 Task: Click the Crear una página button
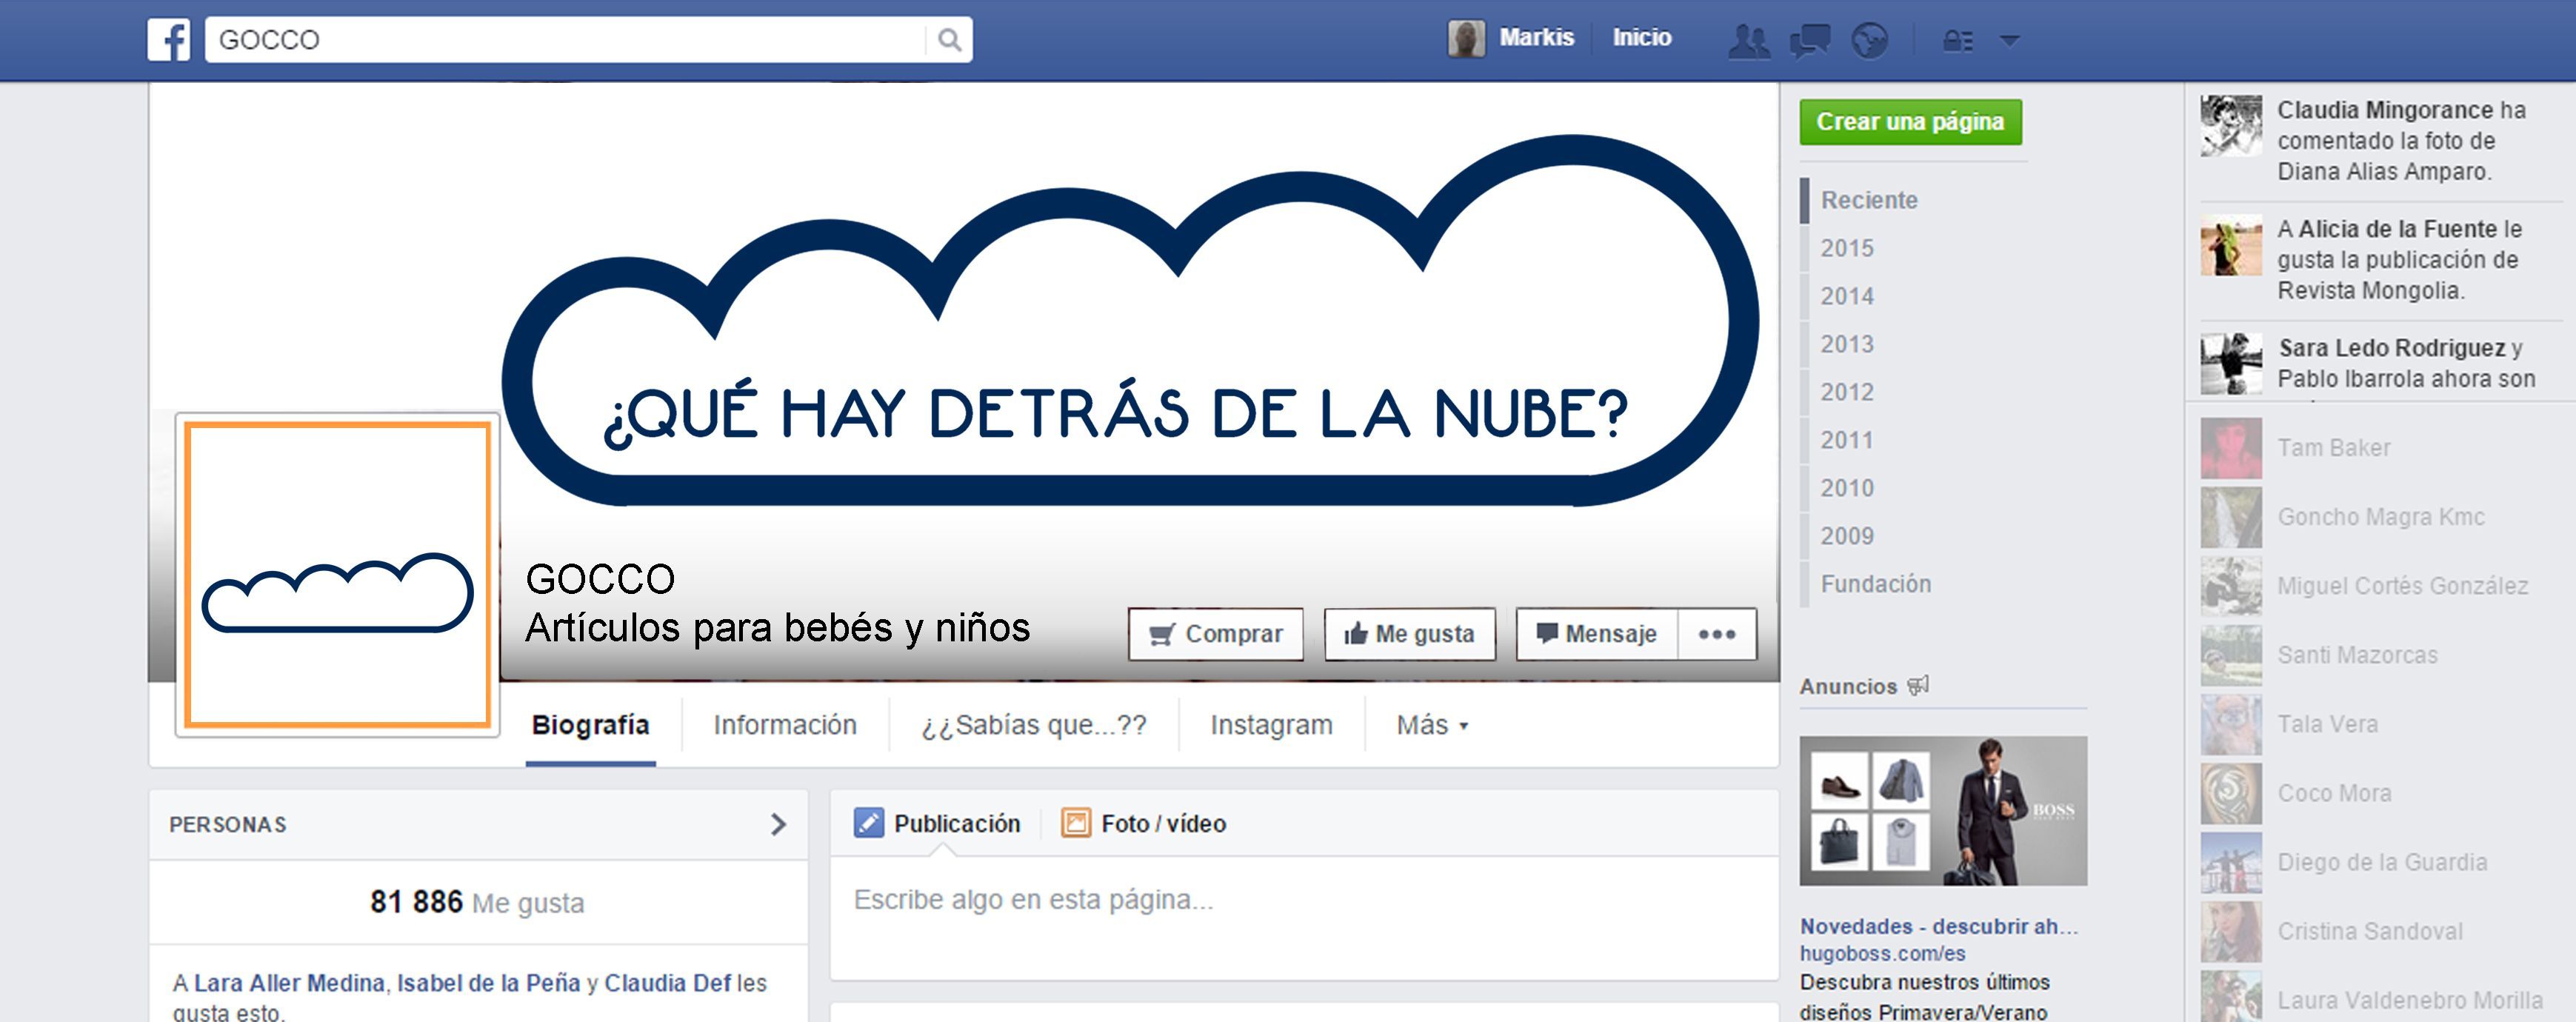(x=1910, y=122)
